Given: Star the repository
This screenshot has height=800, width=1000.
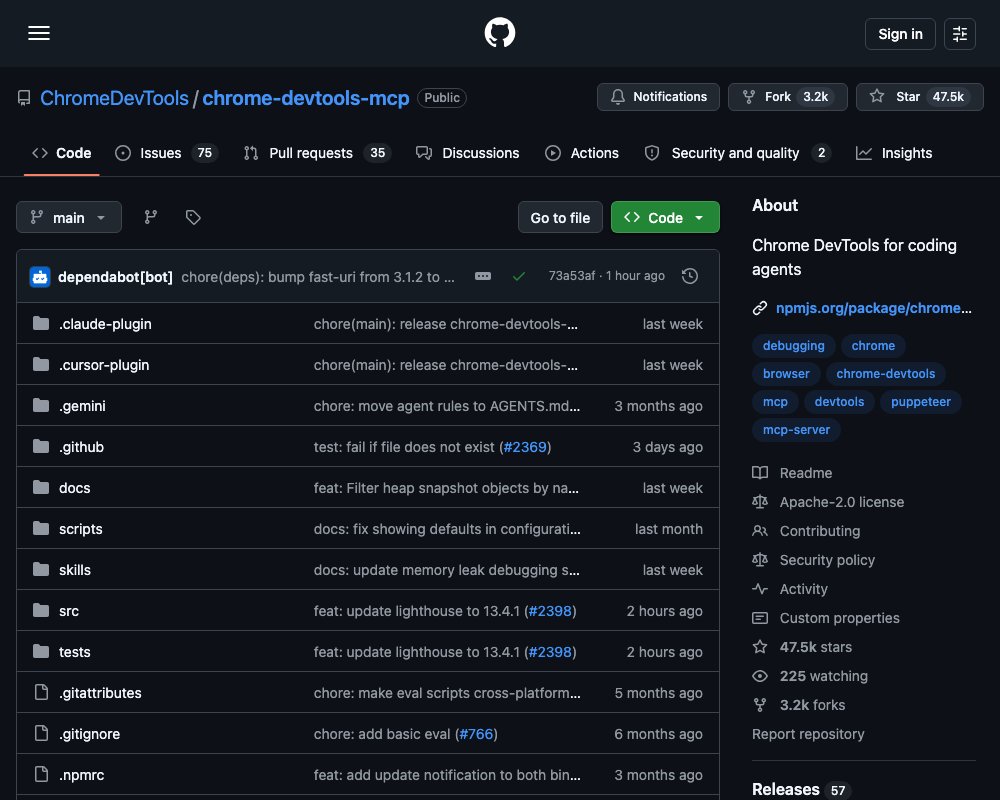Looking at the screenshot, I should [919, 97].
